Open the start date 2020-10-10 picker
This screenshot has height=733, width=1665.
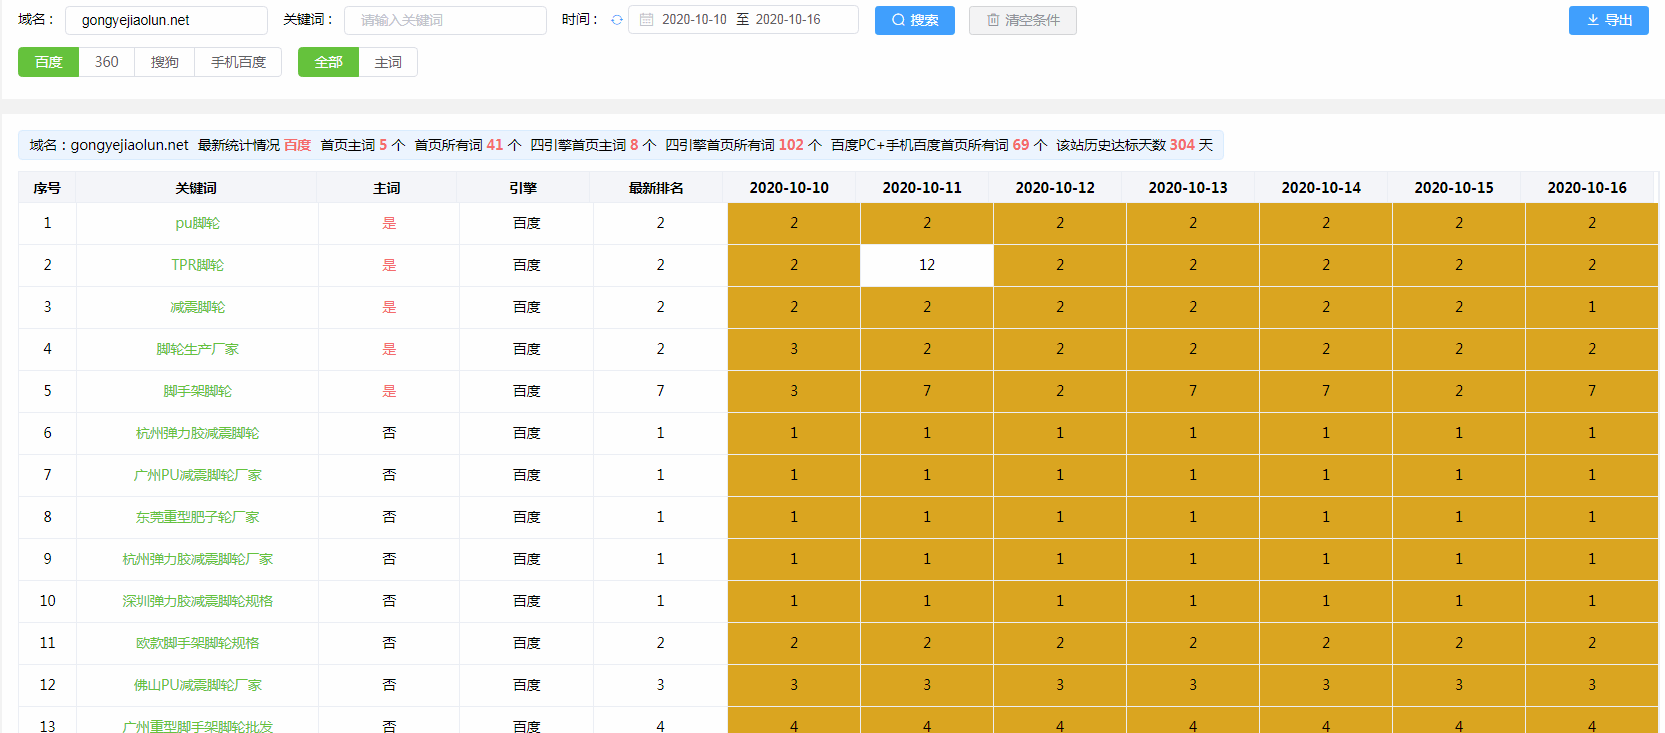click(x=694, y=20)
